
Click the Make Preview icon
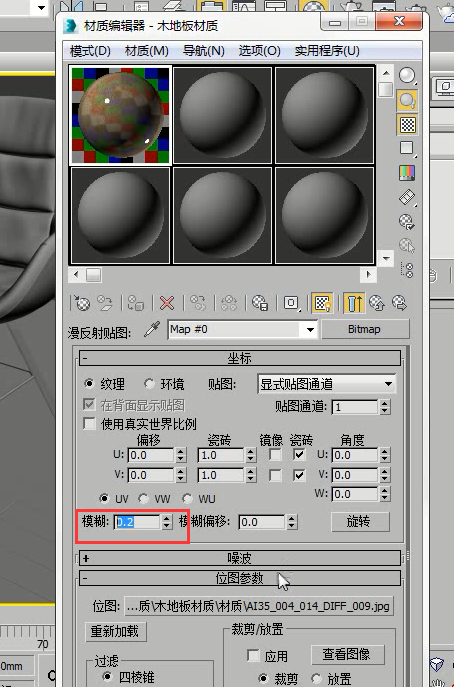(x=407, y=197)
